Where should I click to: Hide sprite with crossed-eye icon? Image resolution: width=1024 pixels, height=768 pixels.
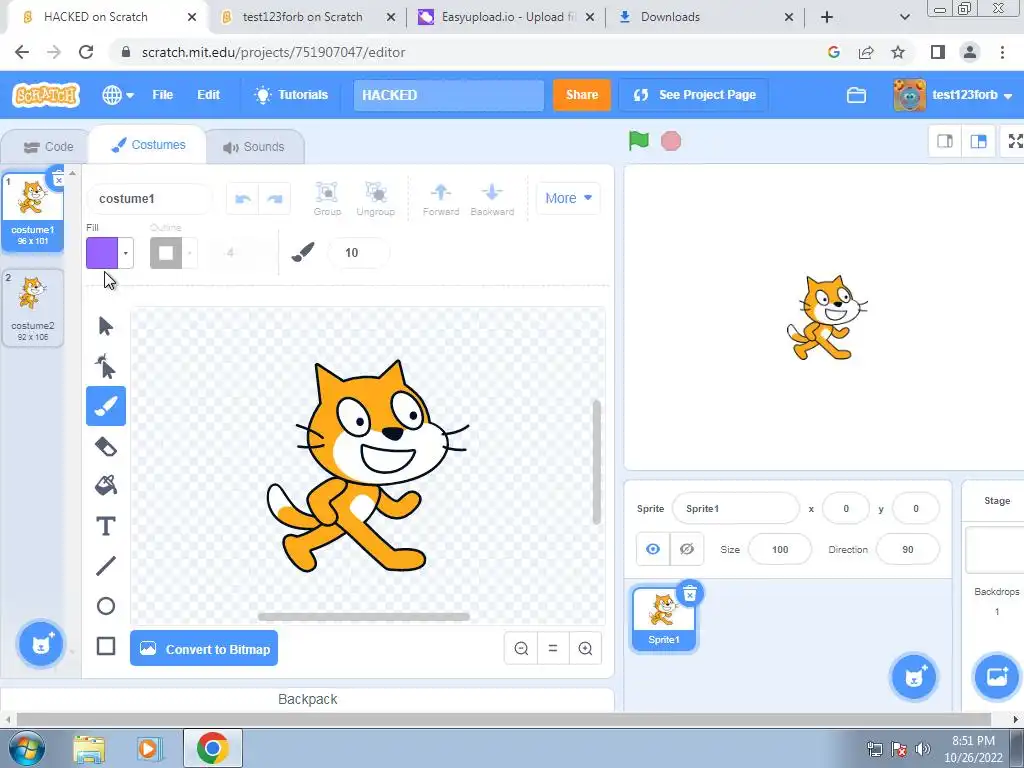coord(686,549)
